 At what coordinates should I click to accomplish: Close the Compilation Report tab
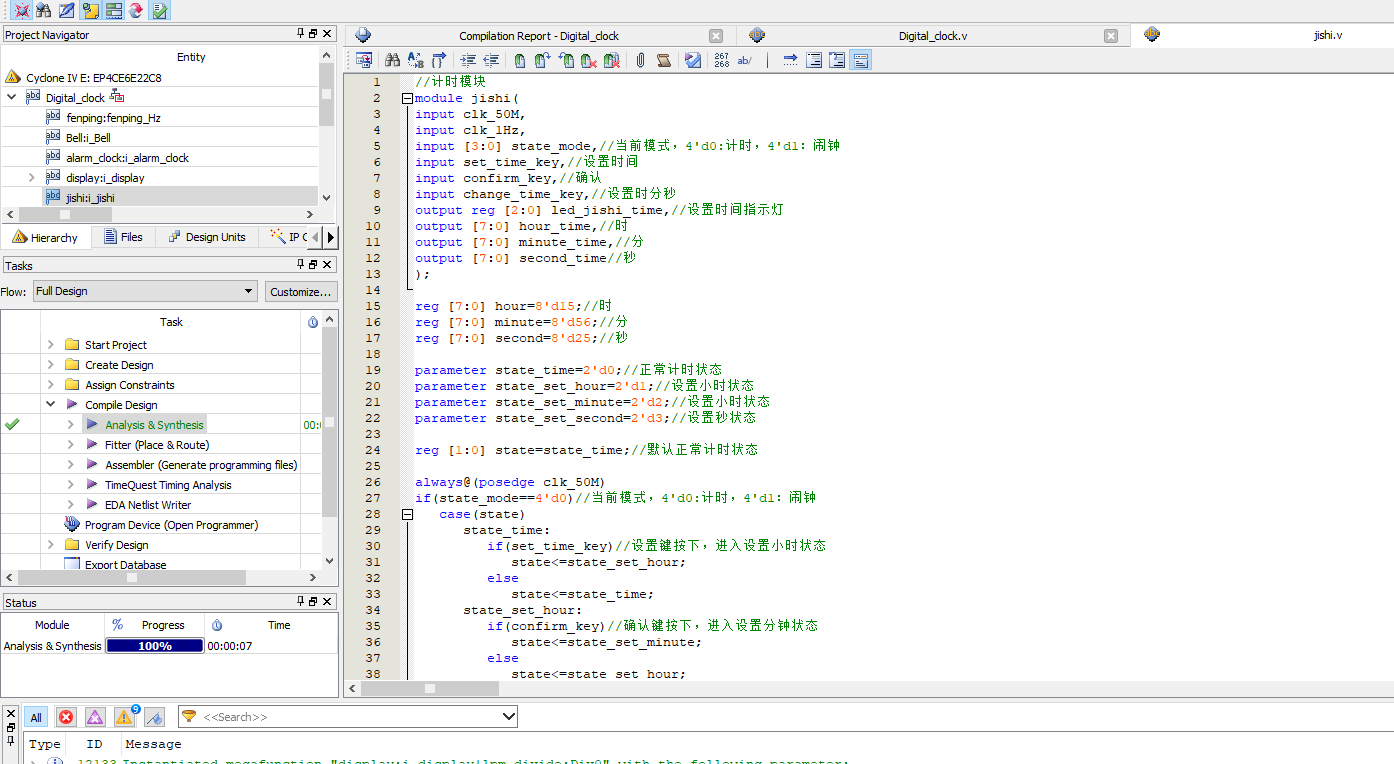(716, 36)
